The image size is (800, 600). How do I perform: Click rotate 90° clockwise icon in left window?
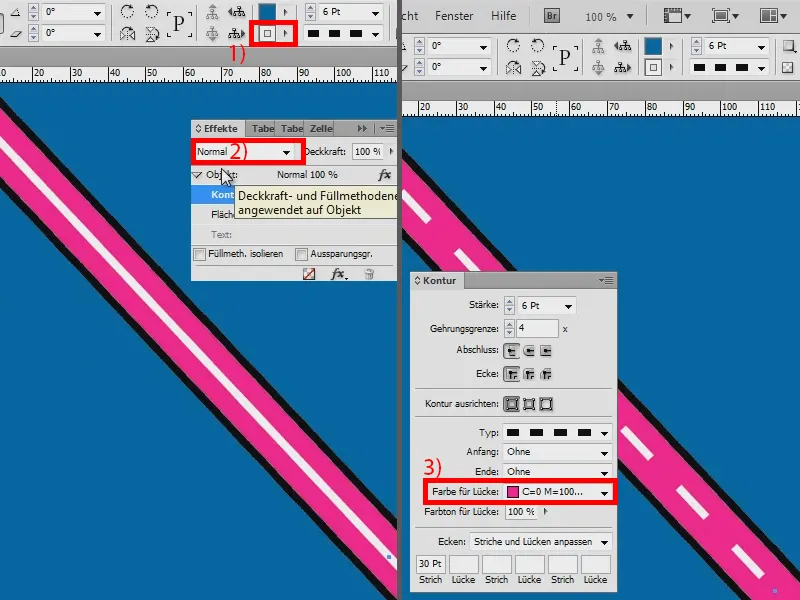[x=128, y=11]
